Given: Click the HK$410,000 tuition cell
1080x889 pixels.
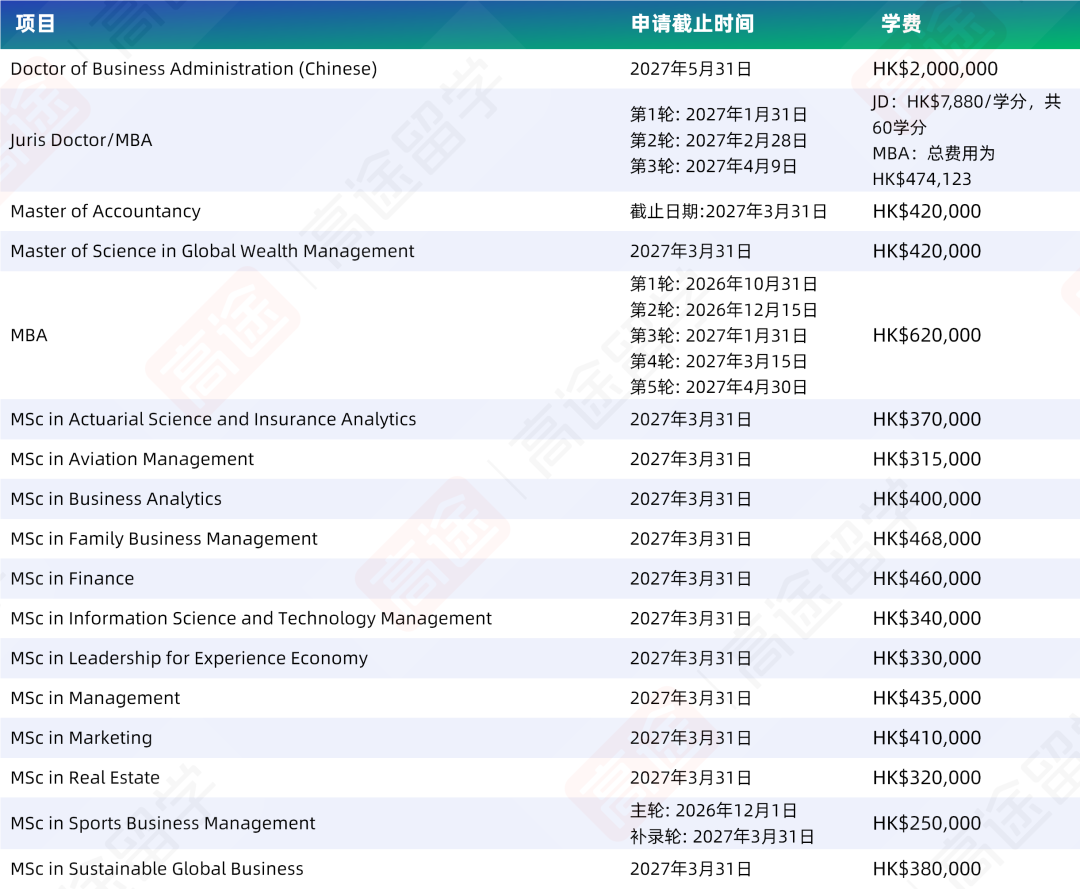Looking at the screenshot, I should tap(926, 739).
